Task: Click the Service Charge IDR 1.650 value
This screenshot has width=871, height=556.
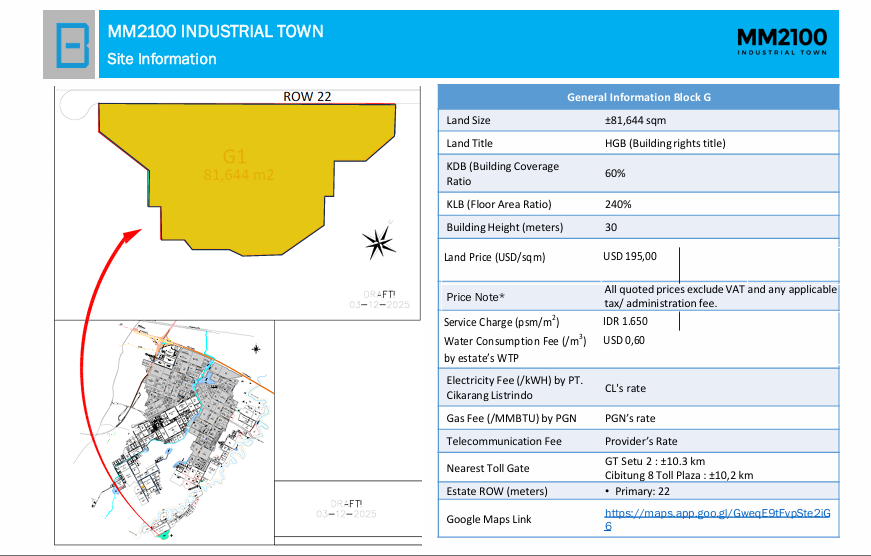Action: pos(625,321)
